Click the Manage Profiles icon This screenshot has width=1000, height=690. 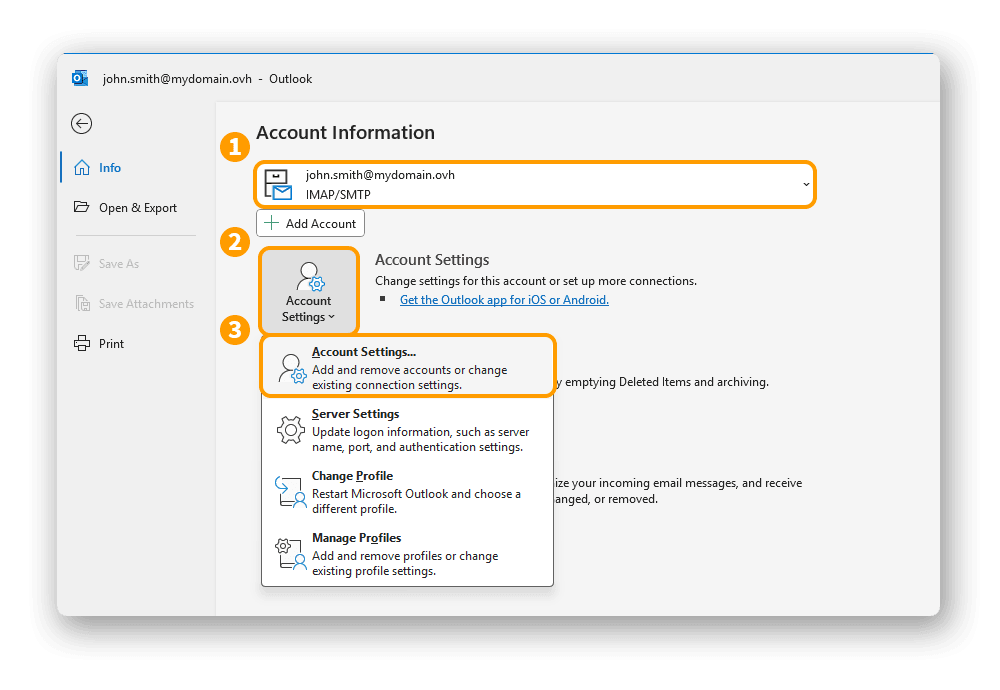(x=291, y=554)
